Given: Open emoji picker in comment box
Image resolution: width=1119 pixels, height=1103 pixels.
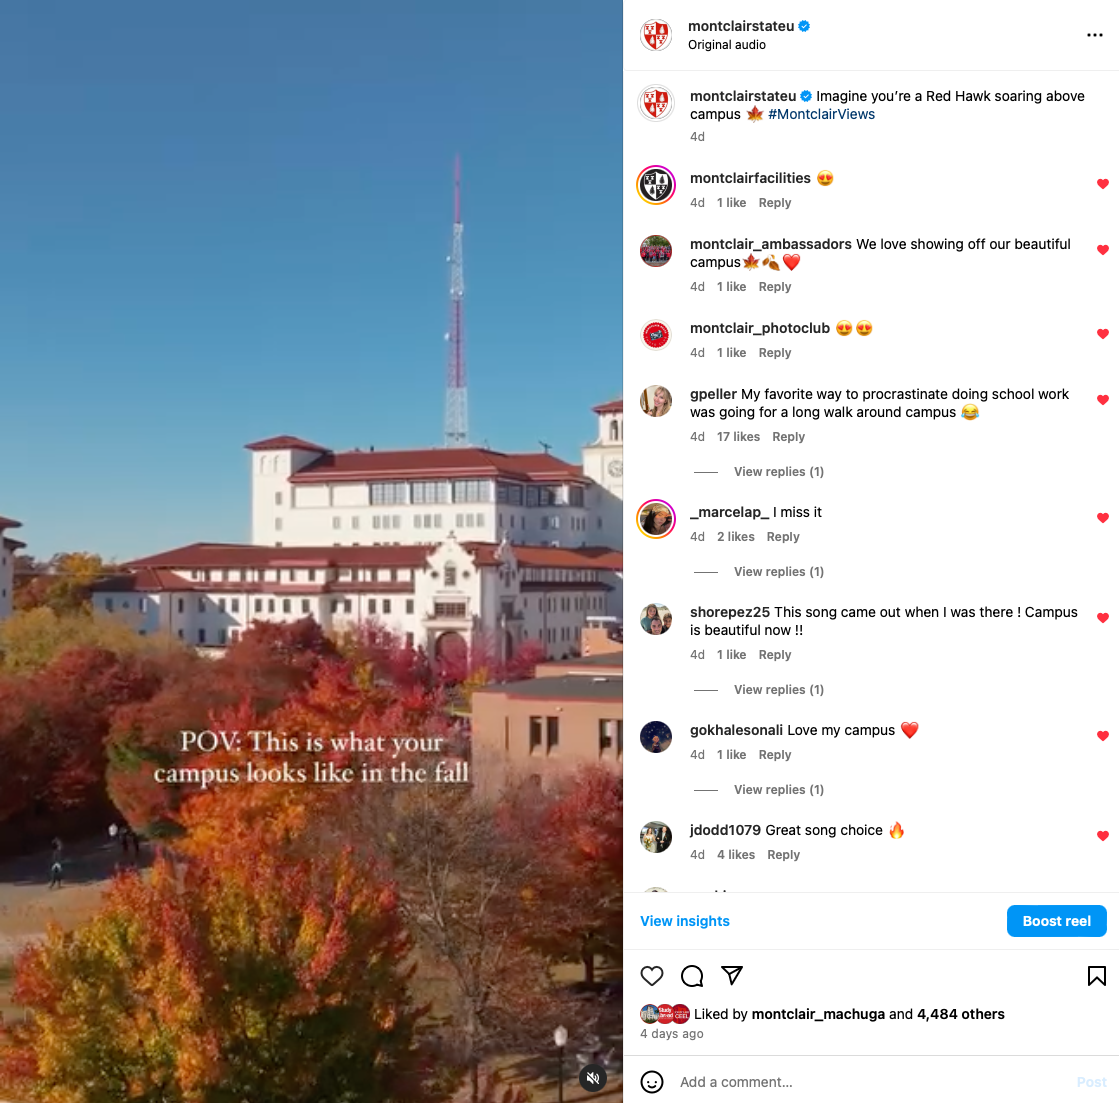Looking at the screenshot, I should coord(652,1082).
